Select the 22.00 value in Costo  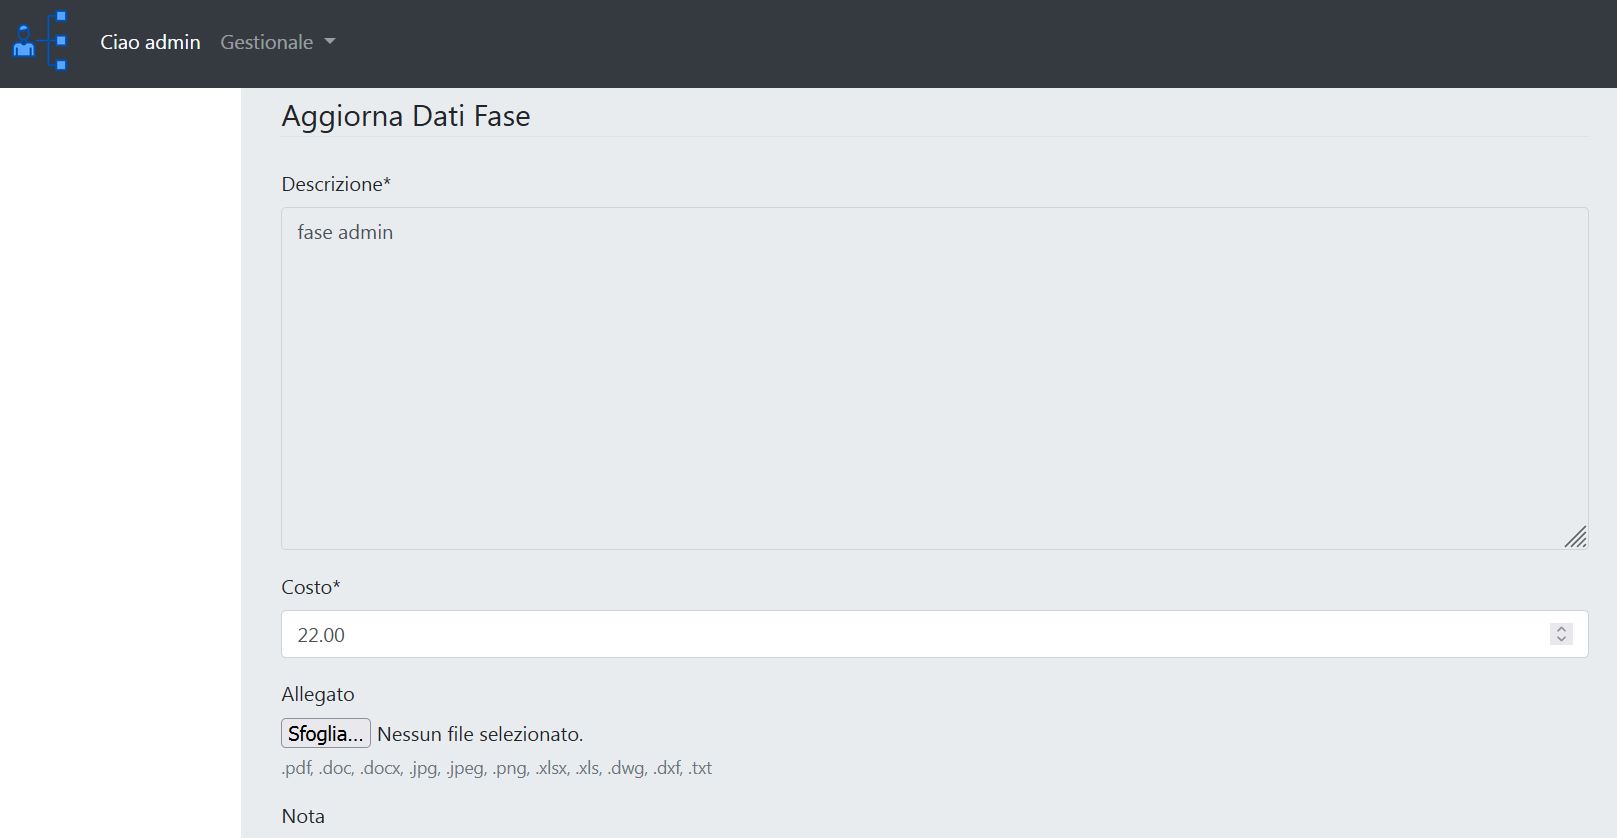pos(321,635)
